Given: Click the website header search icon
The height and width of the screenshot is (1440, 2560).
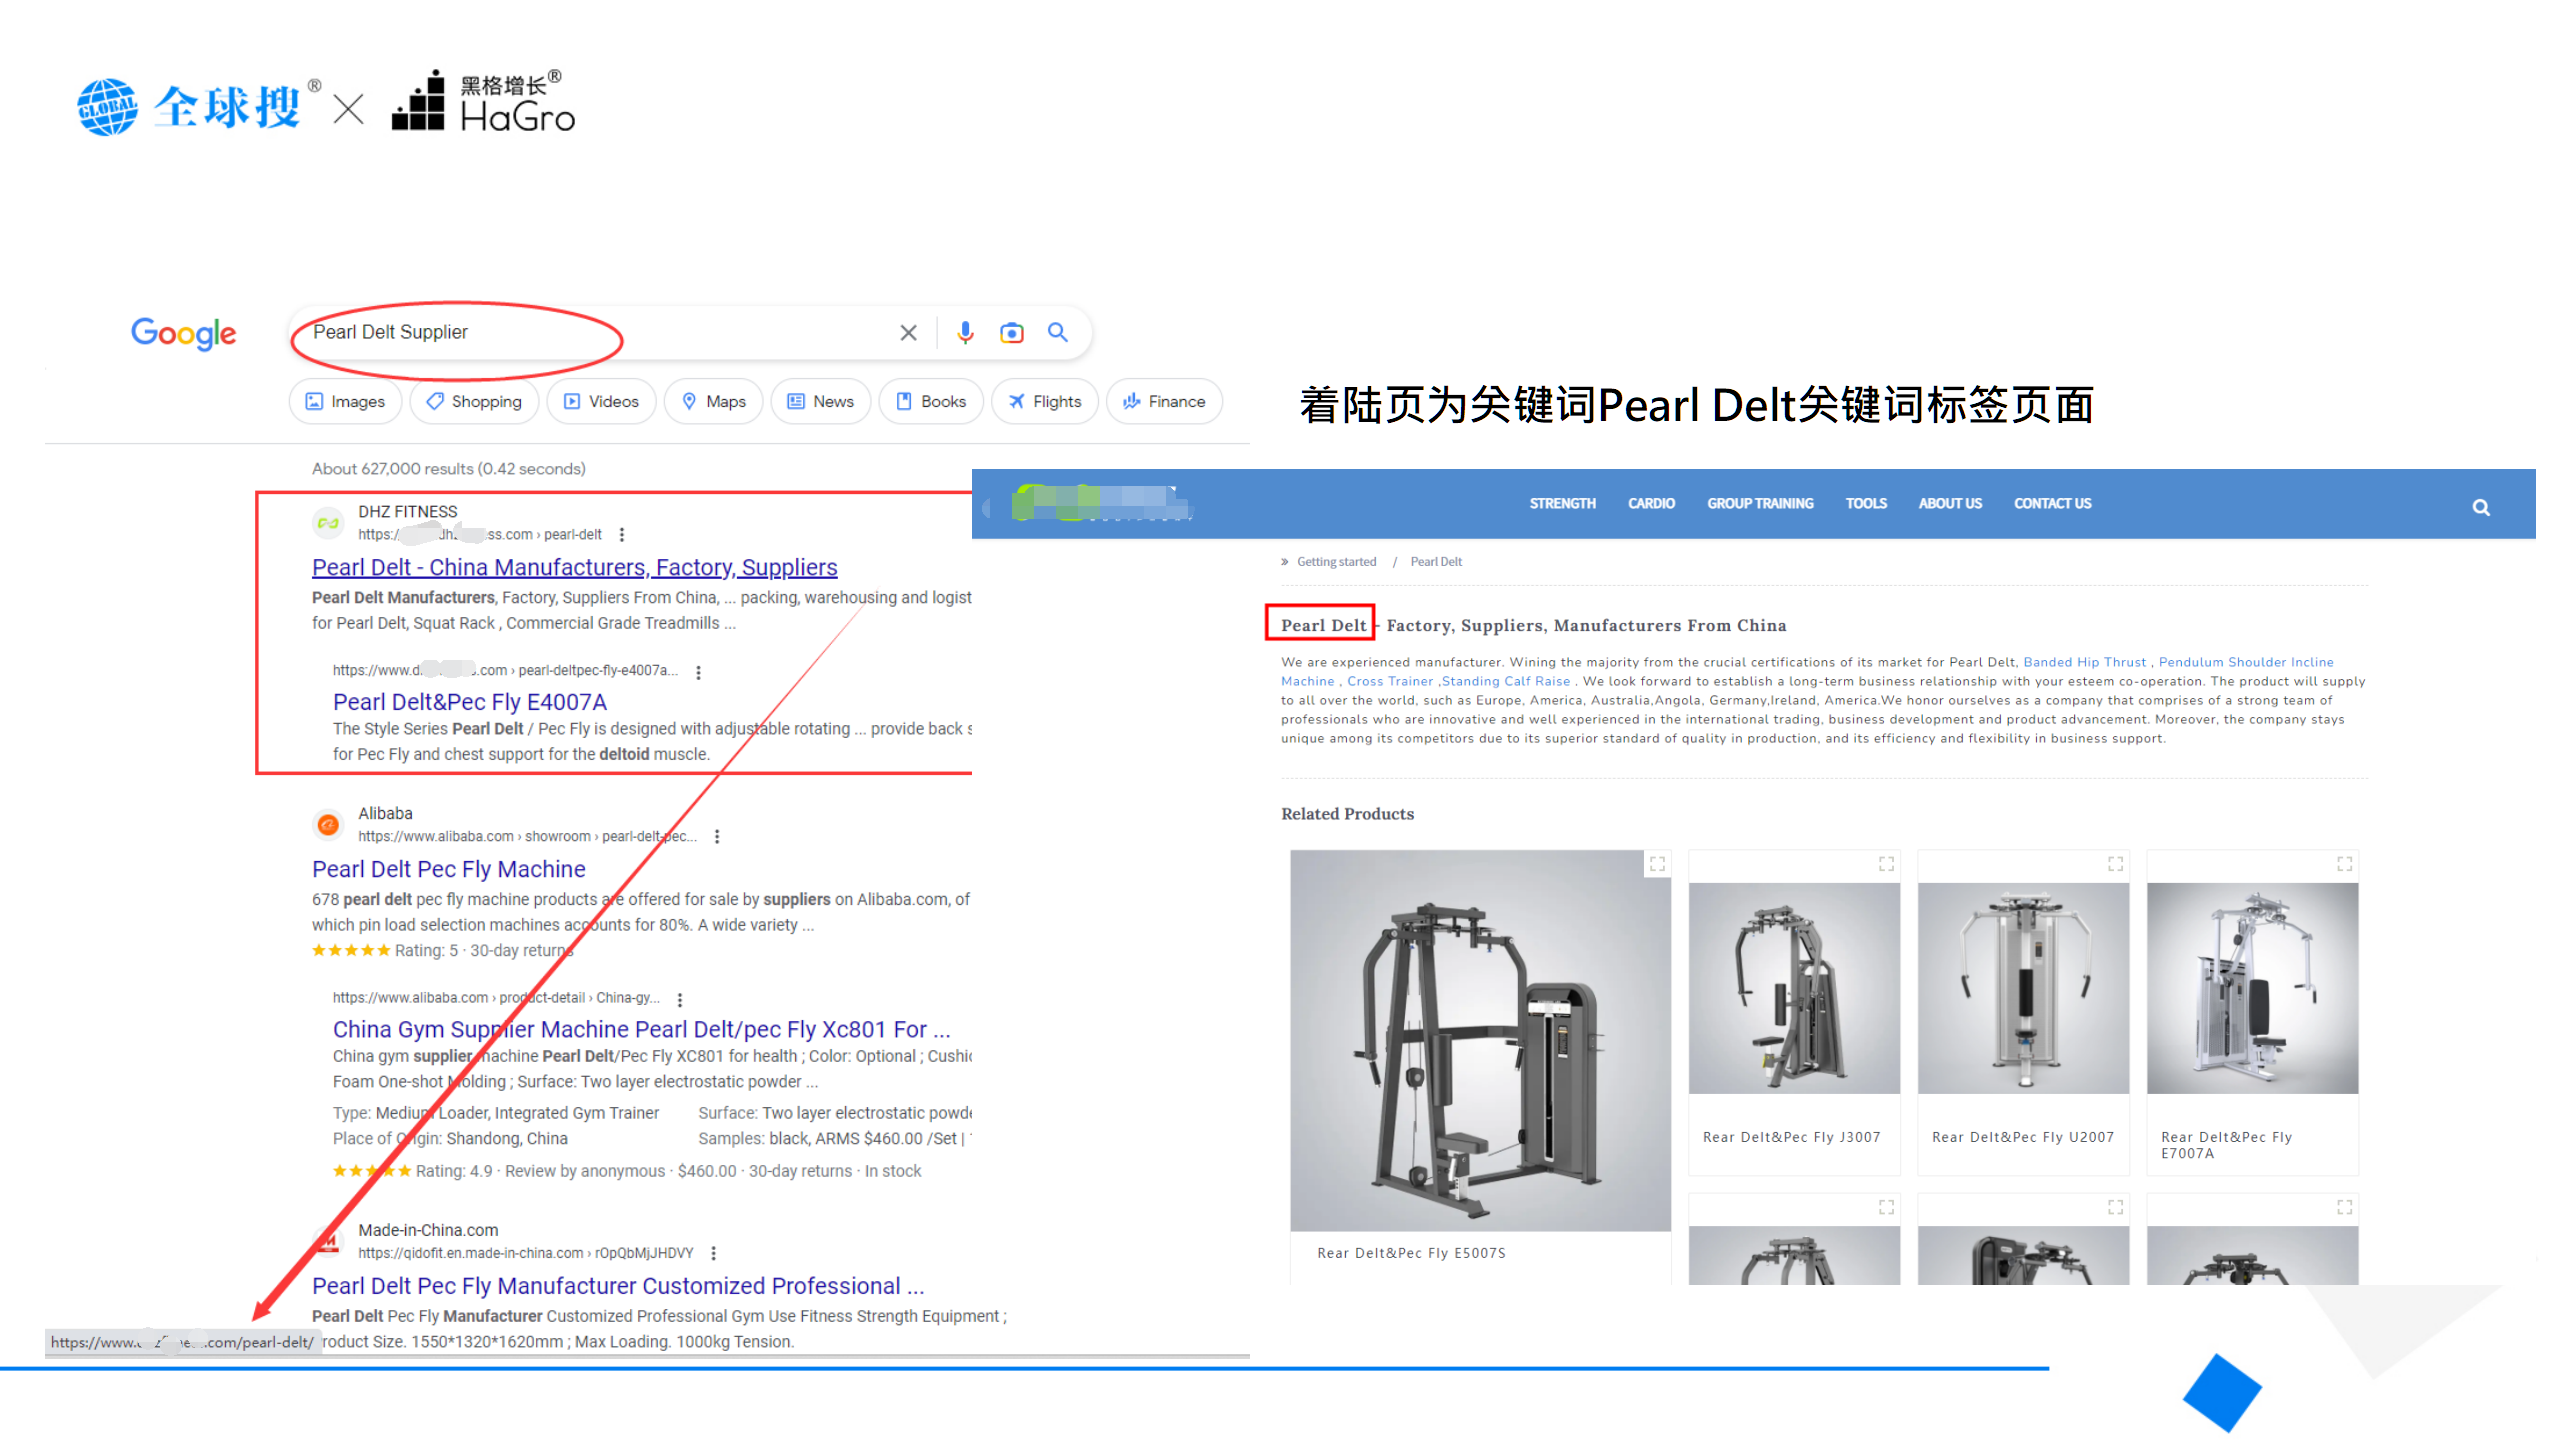Looking at the screenshot, I should click(x=2480, y=507).
